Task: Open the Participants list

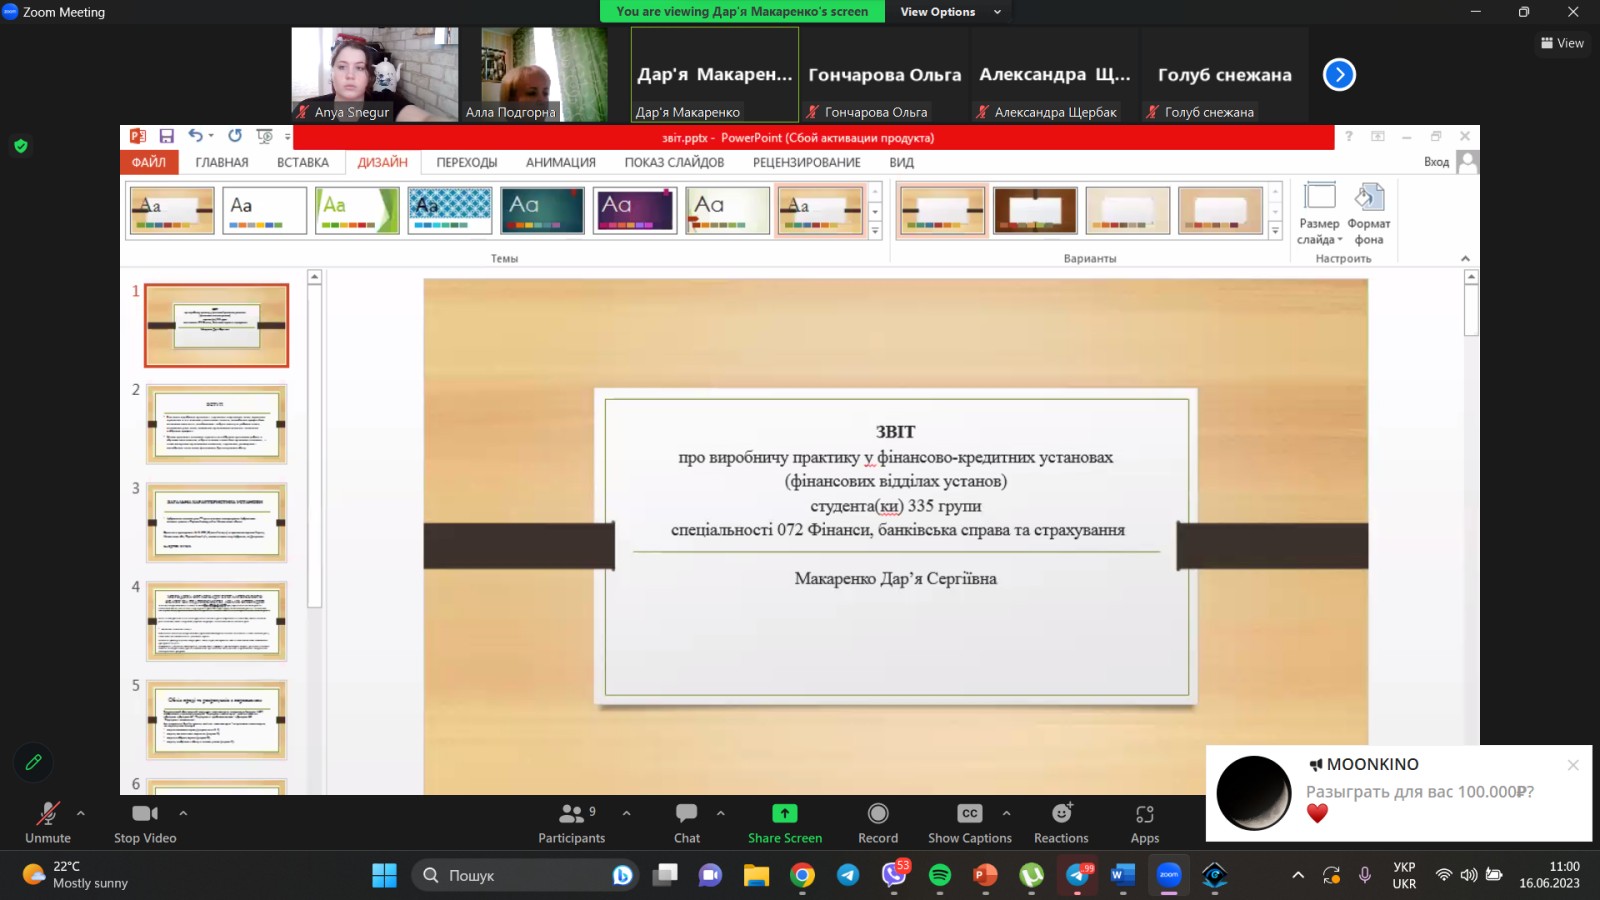Action: click(x=572, y=814)
